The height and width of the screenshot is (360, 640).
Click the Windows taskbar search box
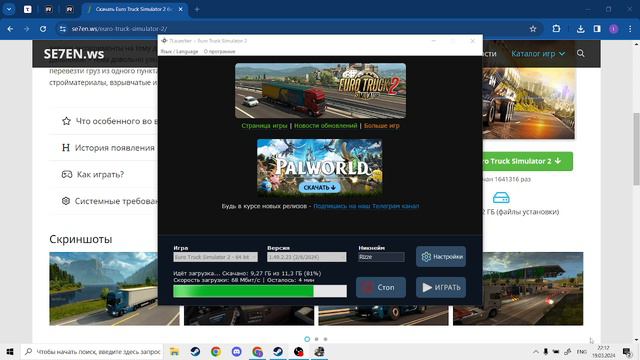pyautogui.click(x=92, y=351)
